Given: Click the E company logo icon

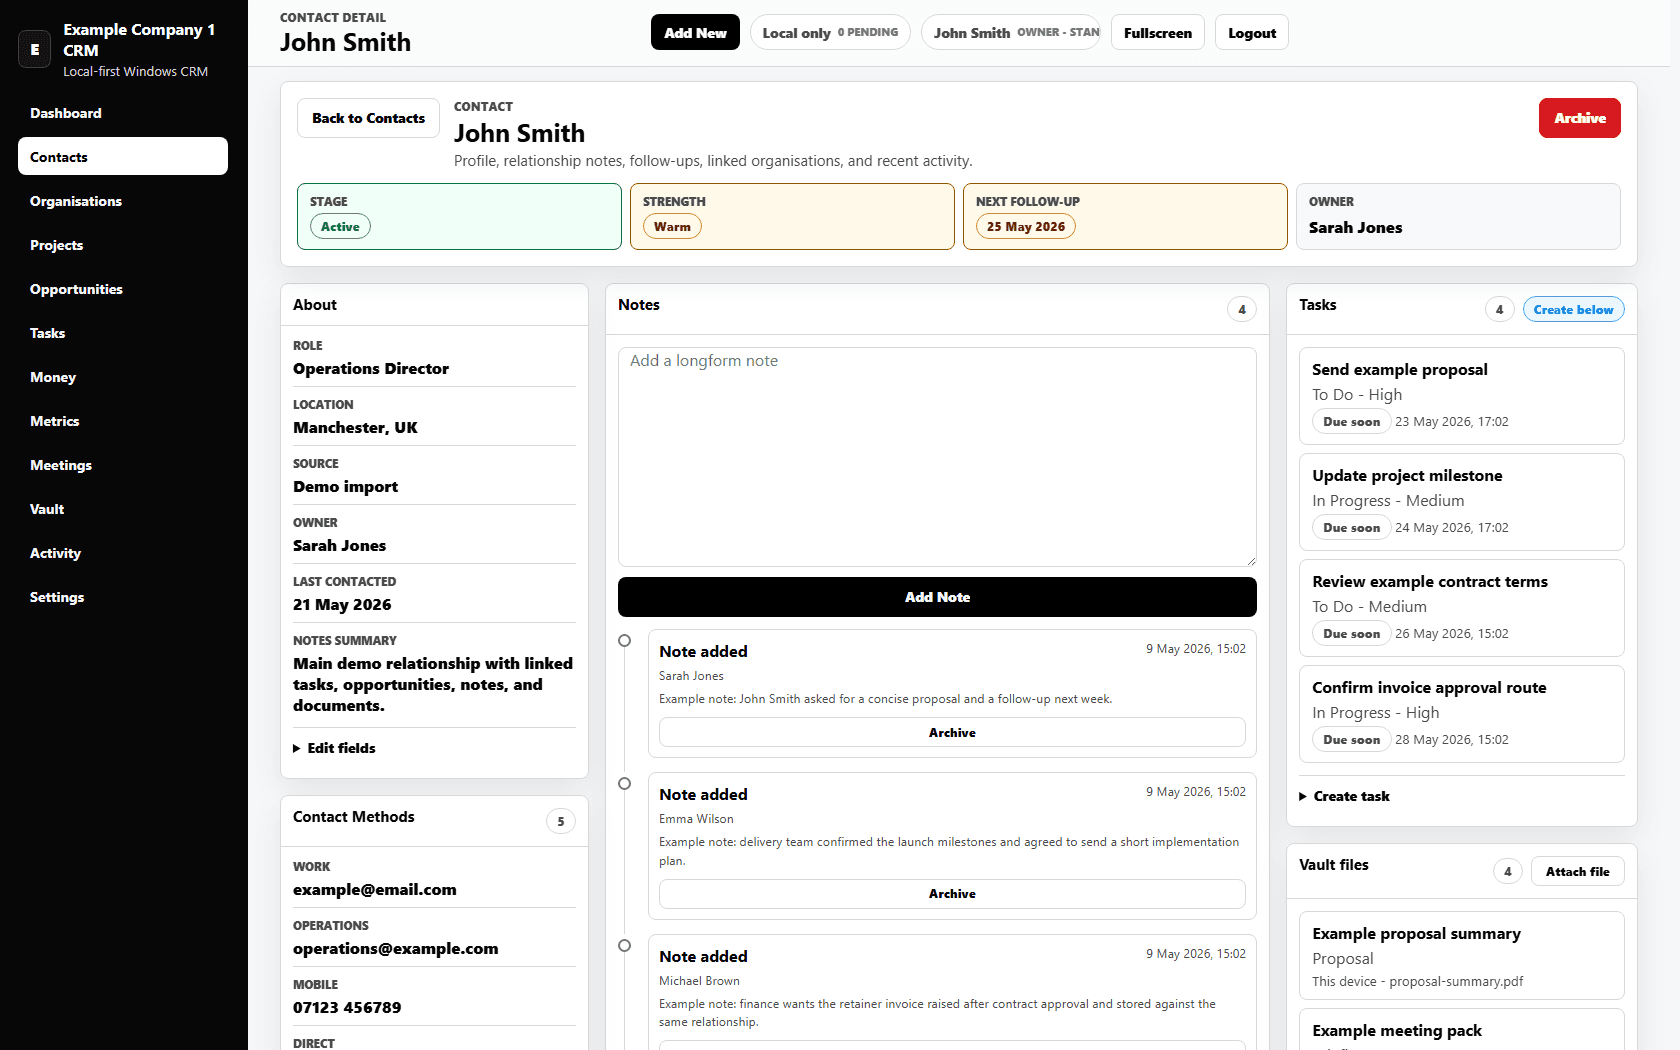Looking at the screenshot, I should [35, 49].
